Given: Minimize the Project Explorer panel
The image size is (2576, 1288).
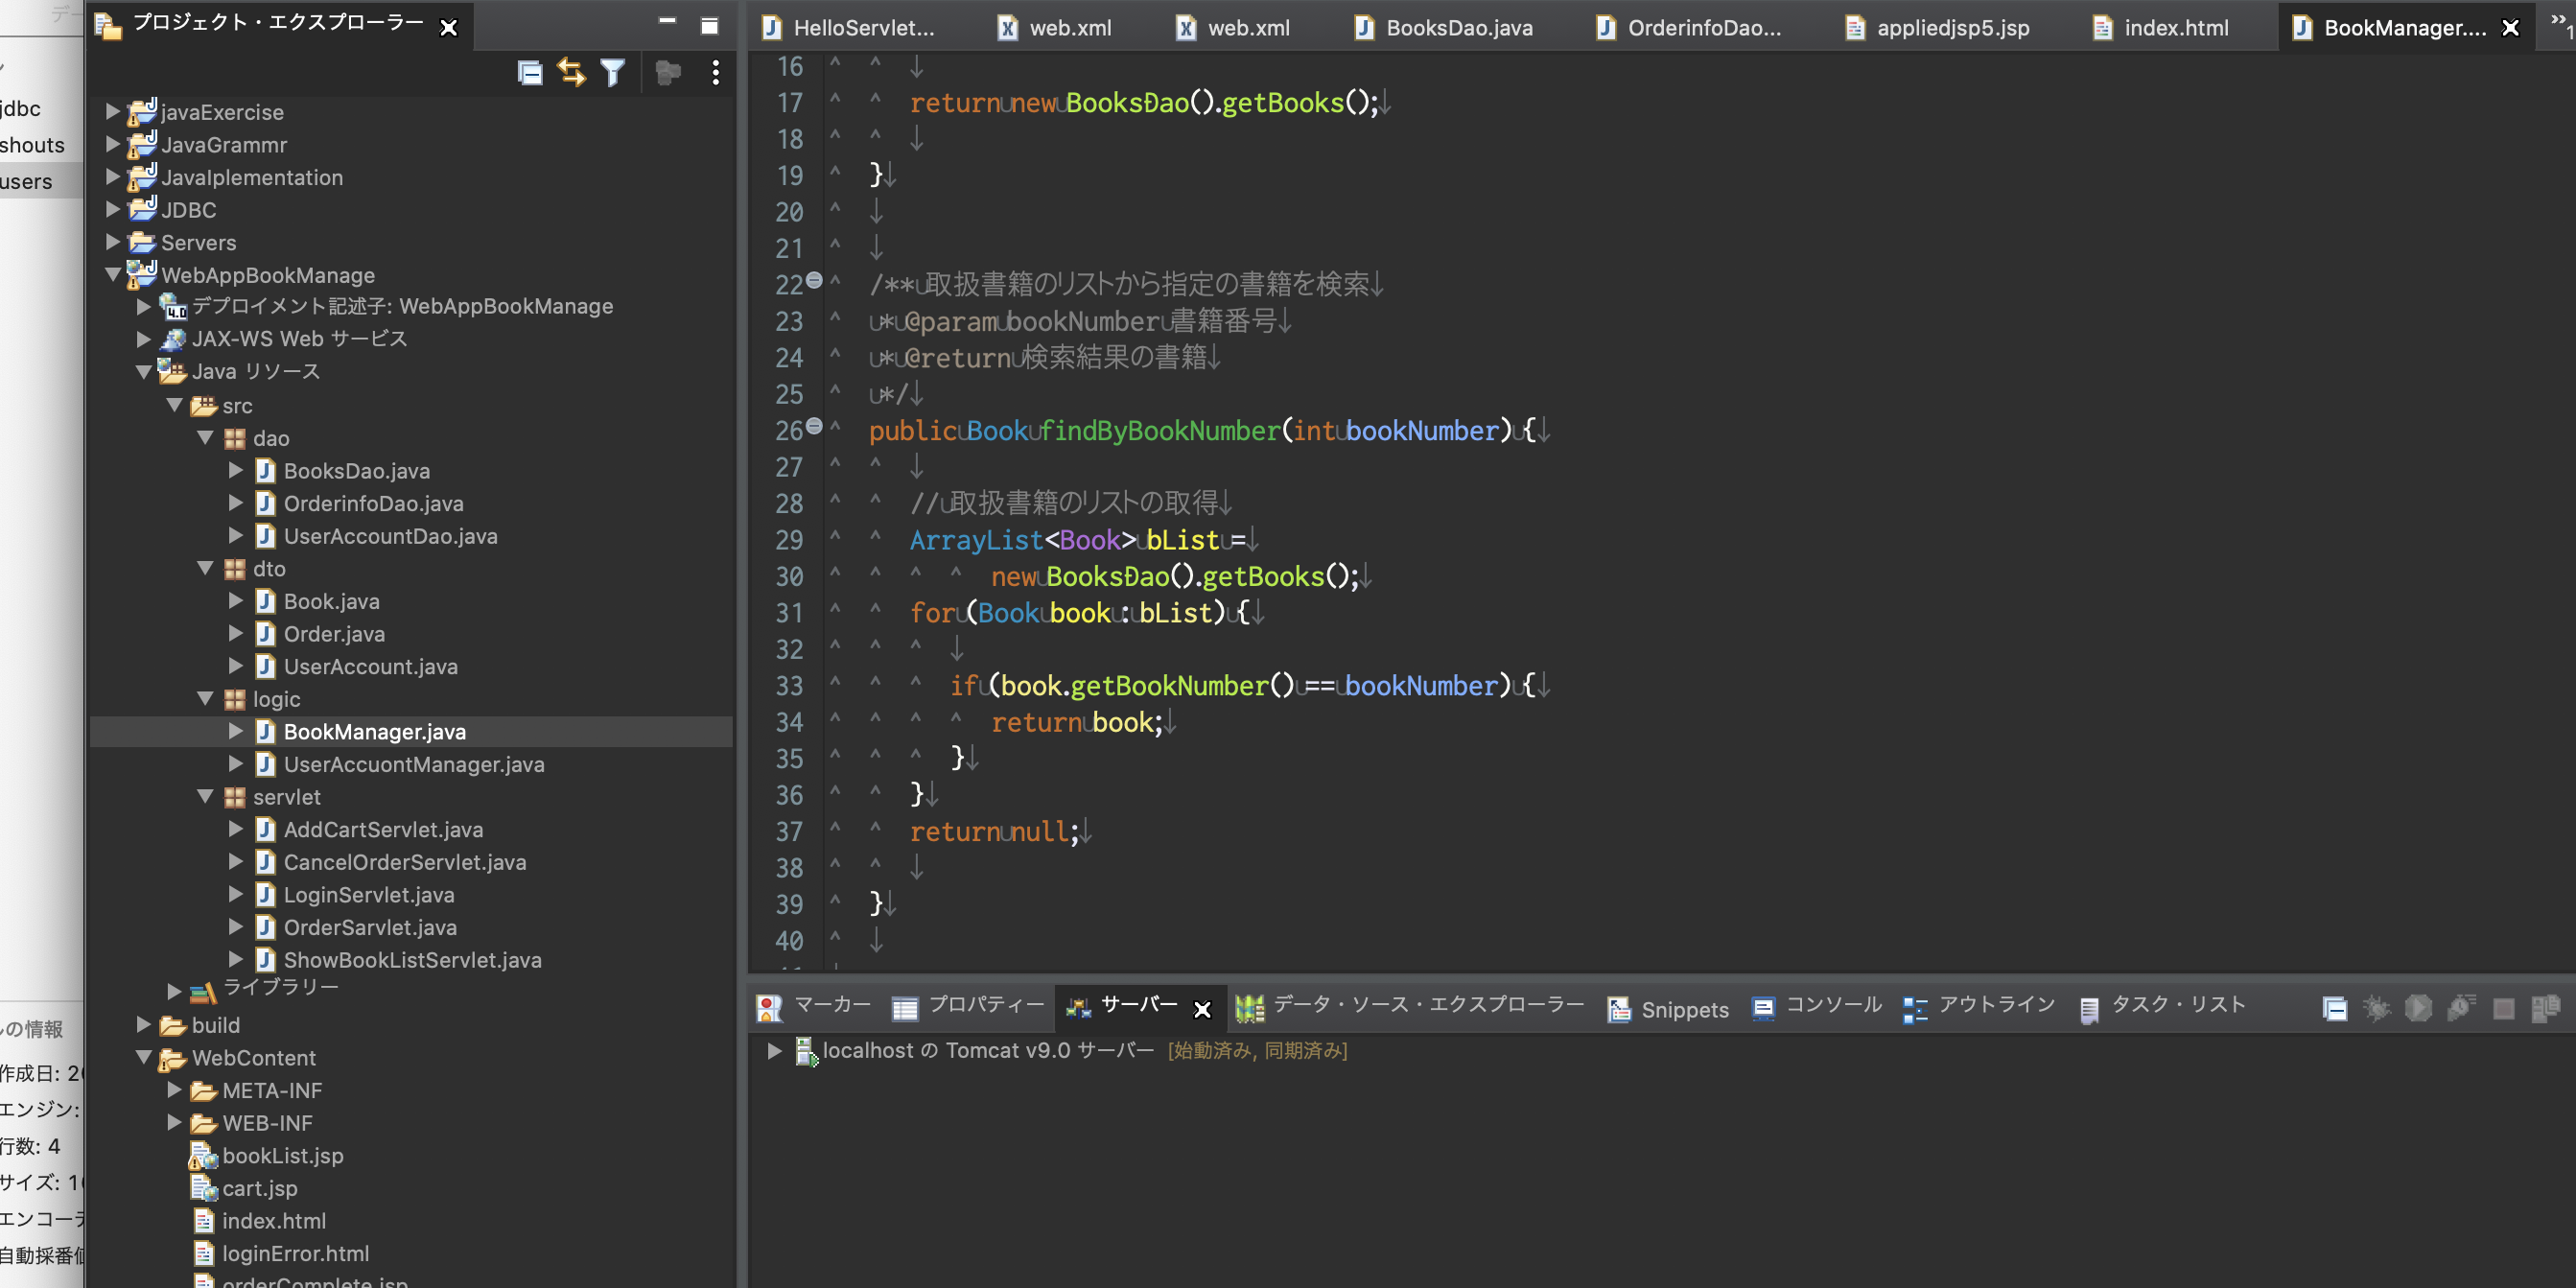Looking at the screenshot, I should click(x=667, y=22).
